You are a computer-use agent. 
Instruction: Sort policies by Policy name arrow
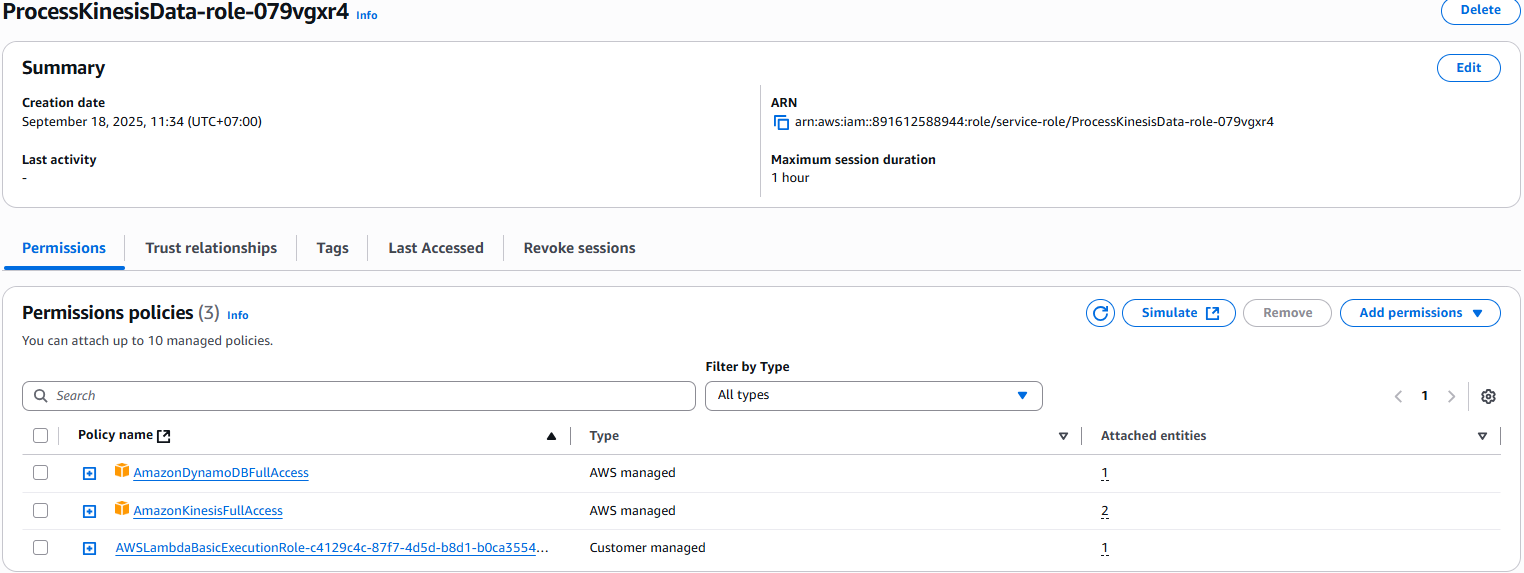(x=551, y=436)
